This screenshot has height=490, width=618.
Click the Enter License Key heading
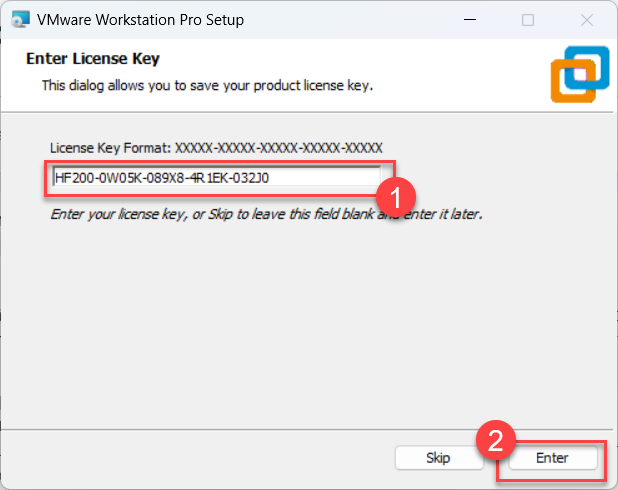(x=93, y=59)
